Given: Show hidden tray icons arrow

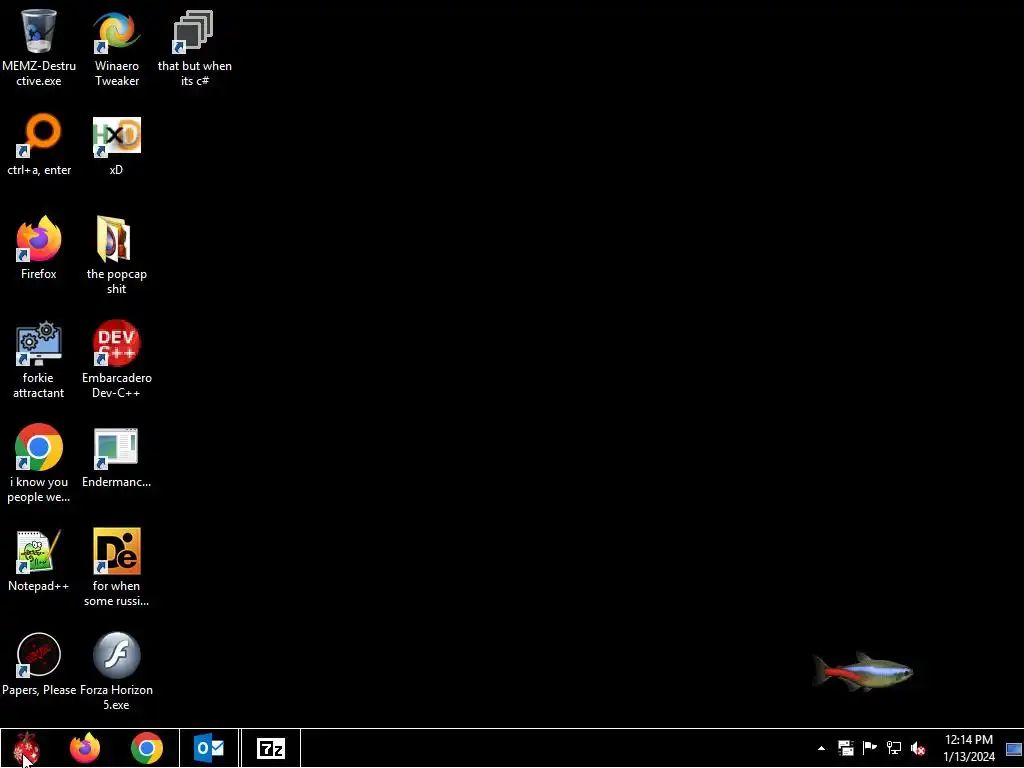Looking at the screenshot, I should [822, 748].
